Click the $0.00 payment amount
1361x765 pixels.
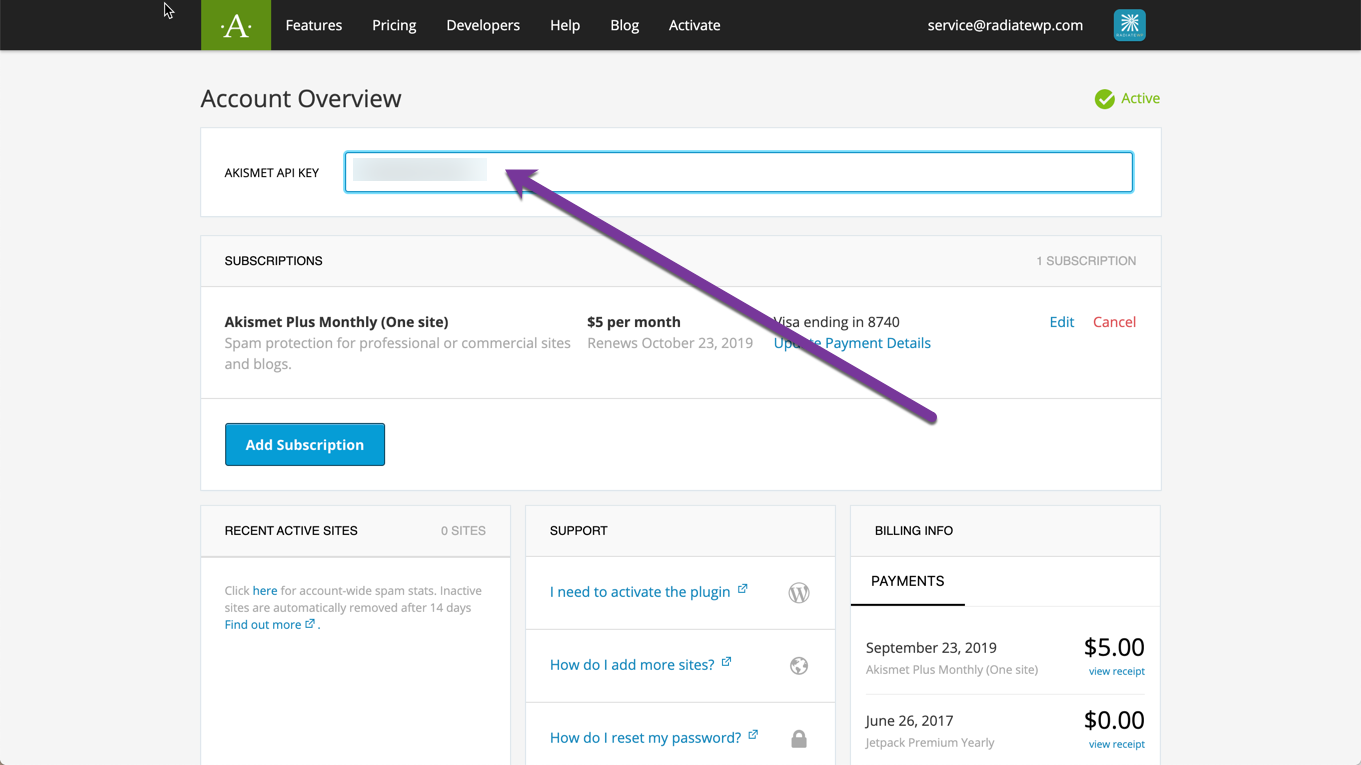click(1114, 720)
